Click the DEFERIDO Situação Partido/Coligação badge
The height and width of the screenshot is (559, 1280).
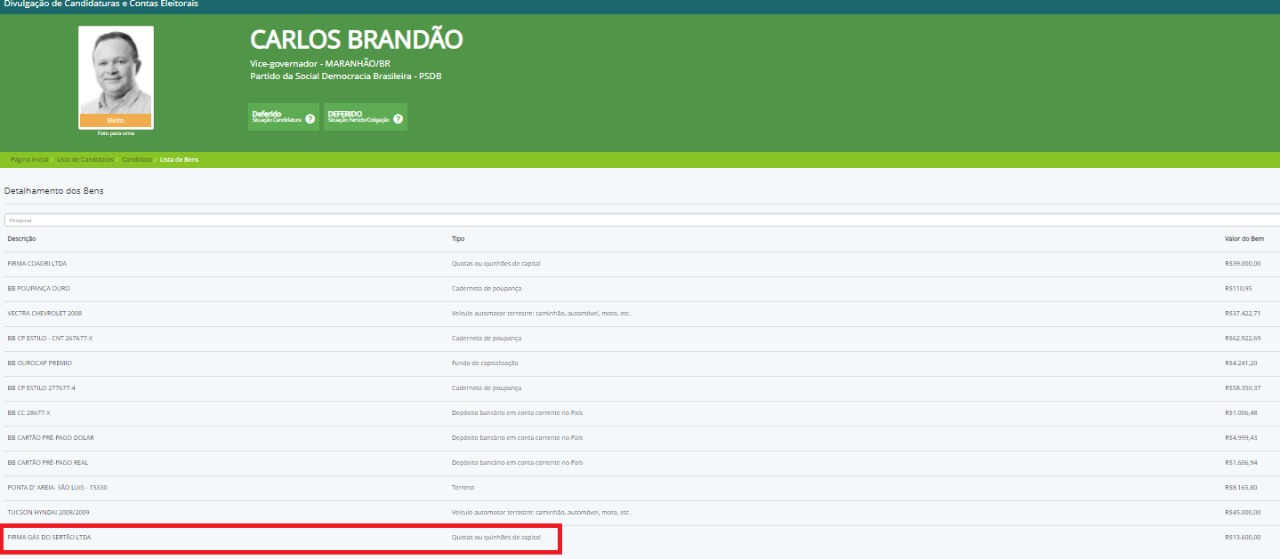point(358,117)
